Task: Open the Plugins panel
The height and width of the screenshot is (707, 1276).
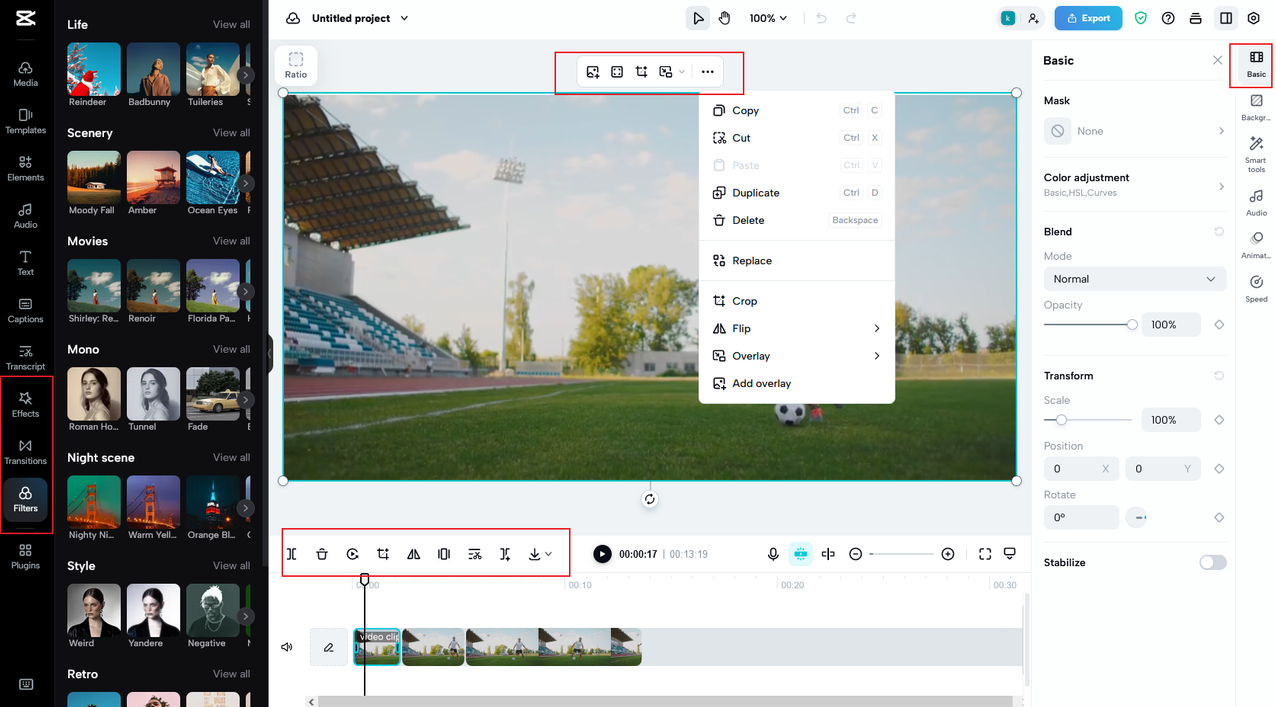Action: click(26, 556)
